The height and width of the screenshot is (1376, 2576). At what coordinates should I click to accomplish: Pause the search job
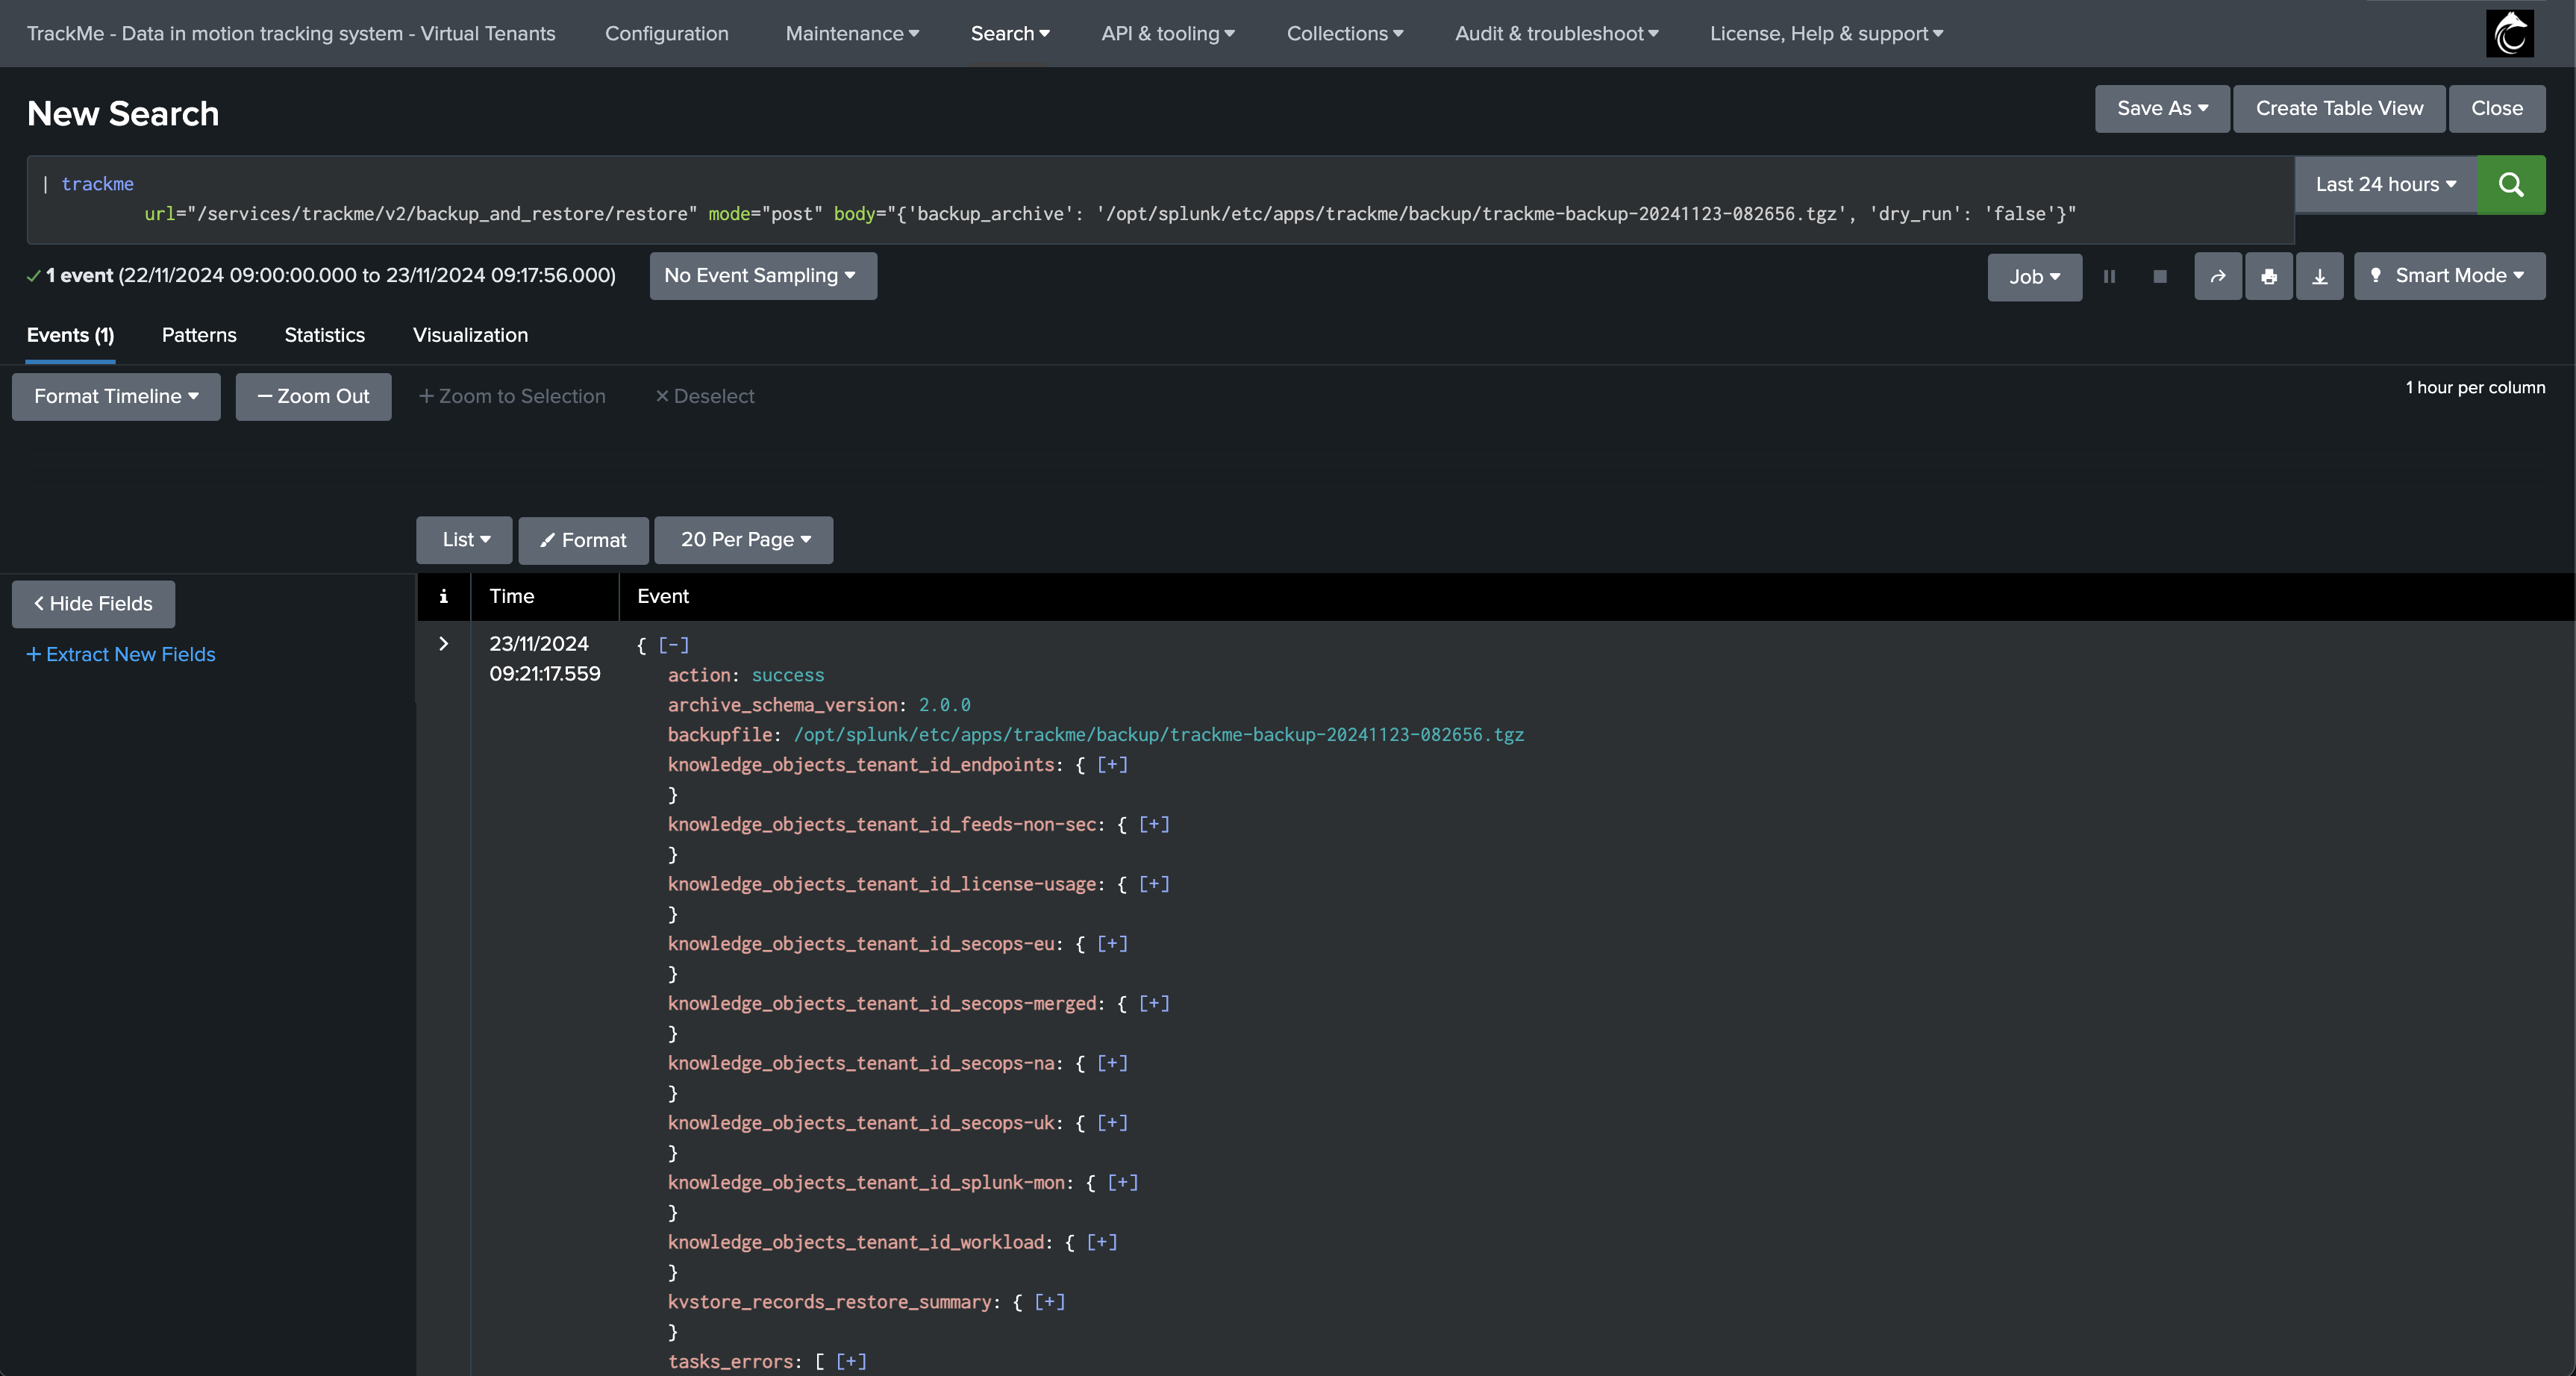click(2109, 276)
